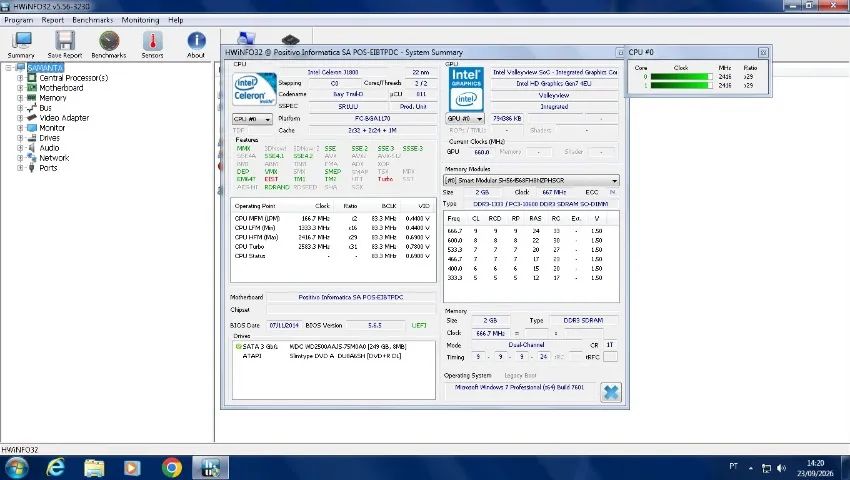Open the Report menu
The height and width of the screenshot is (480, 850).
pos(53,20)
